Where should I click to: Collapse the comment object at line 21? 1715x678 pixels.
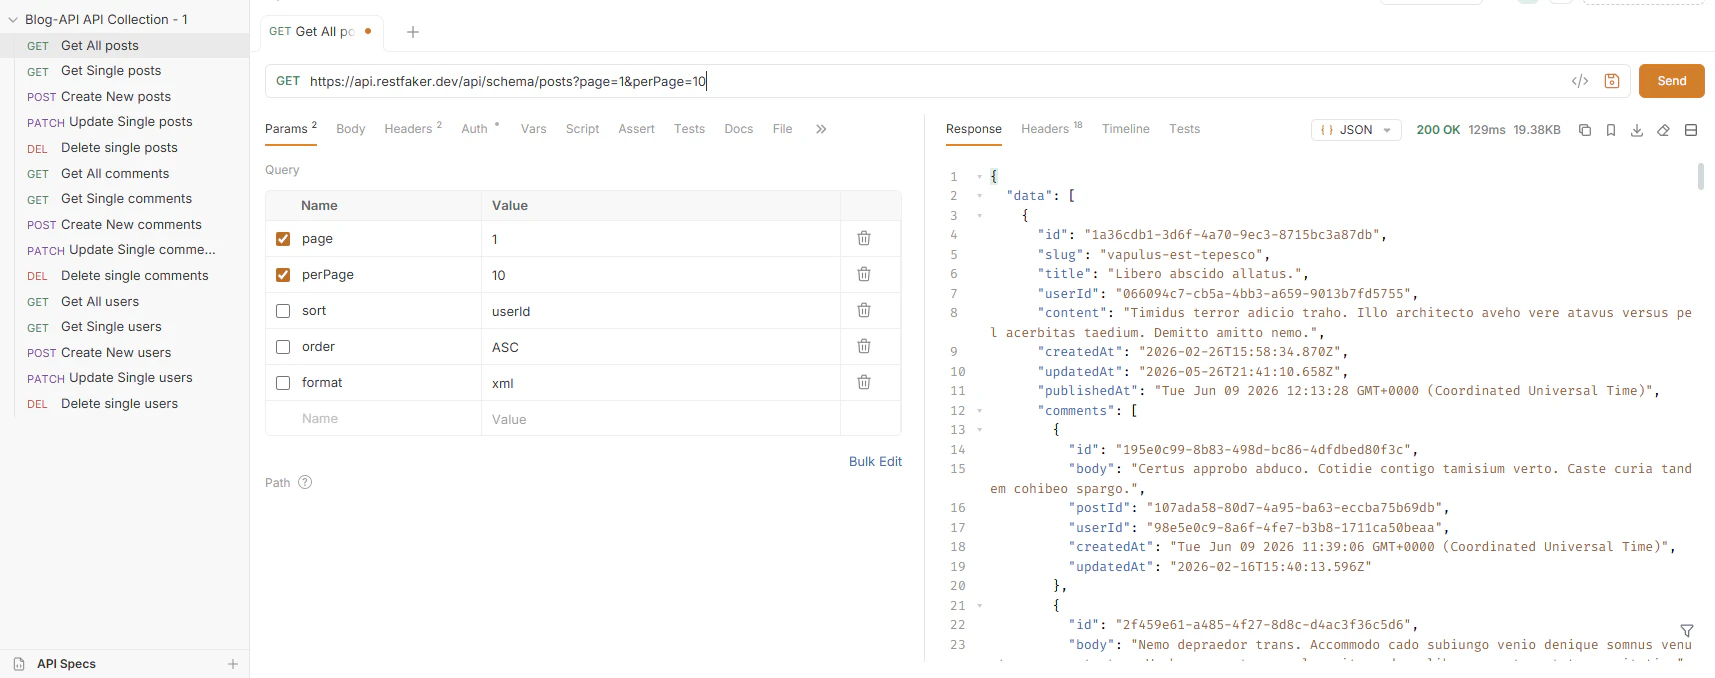[x=979, y=606]
